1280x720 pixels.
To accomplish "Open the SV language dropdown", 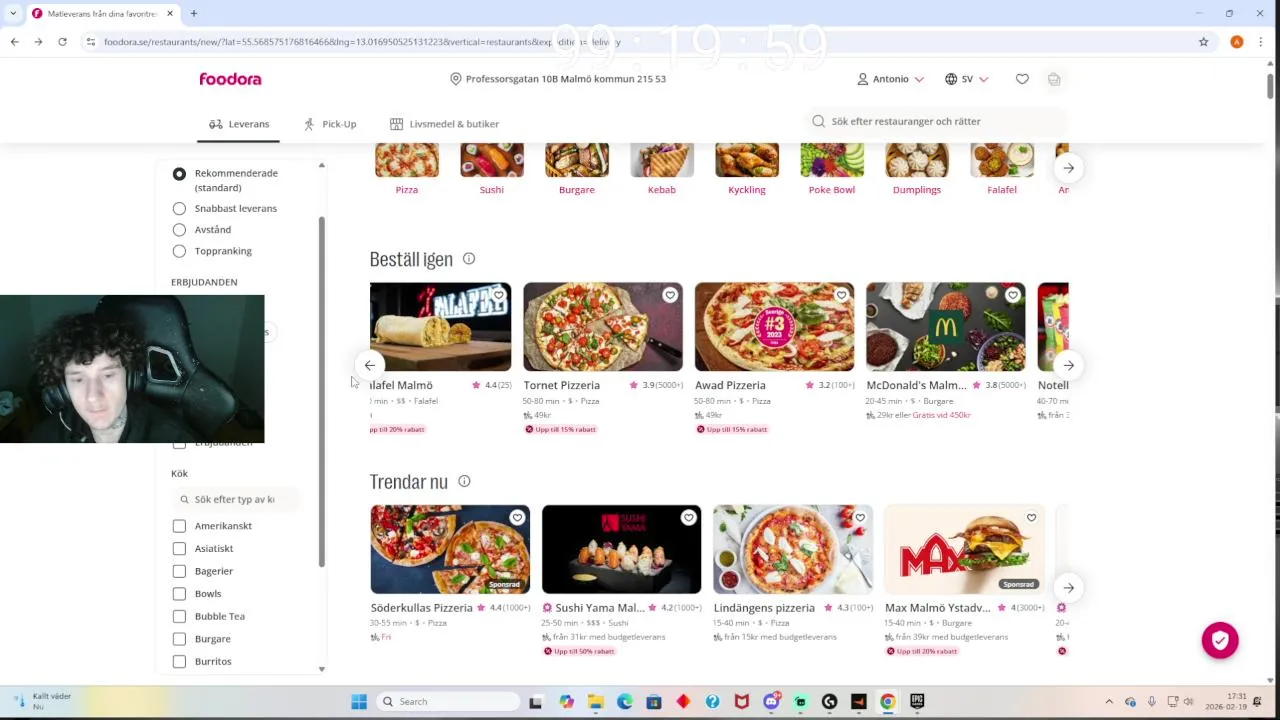I will 967,79.
